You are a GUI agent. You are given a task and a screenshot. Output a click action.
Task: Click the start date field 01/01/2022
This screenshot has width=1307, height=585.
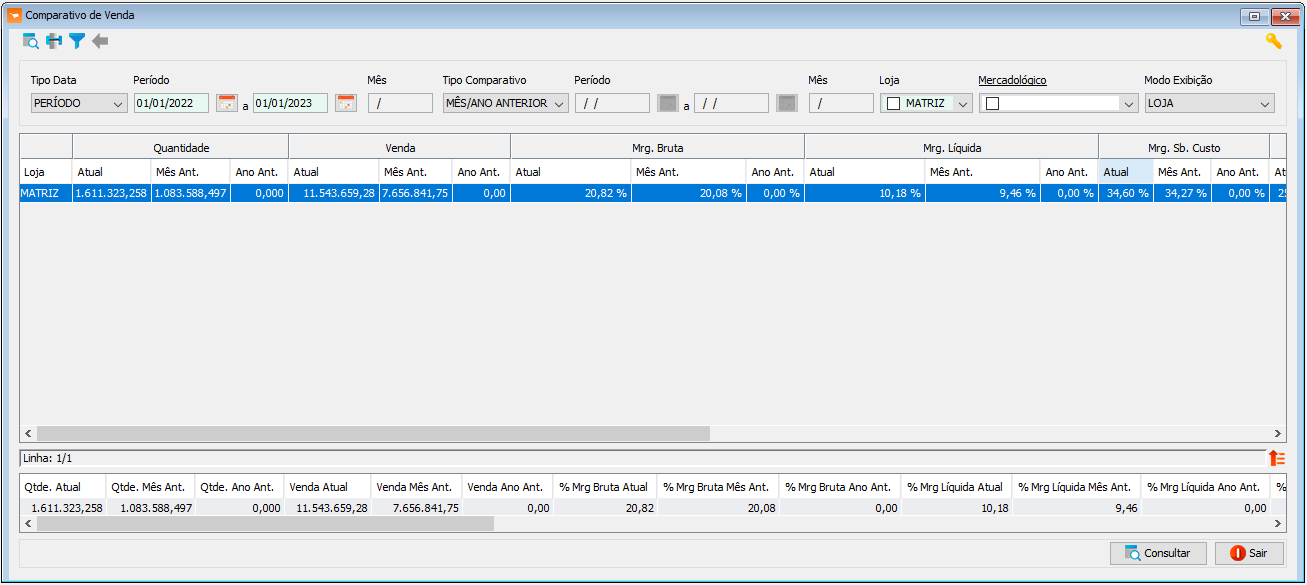click(x=171, y=103)
